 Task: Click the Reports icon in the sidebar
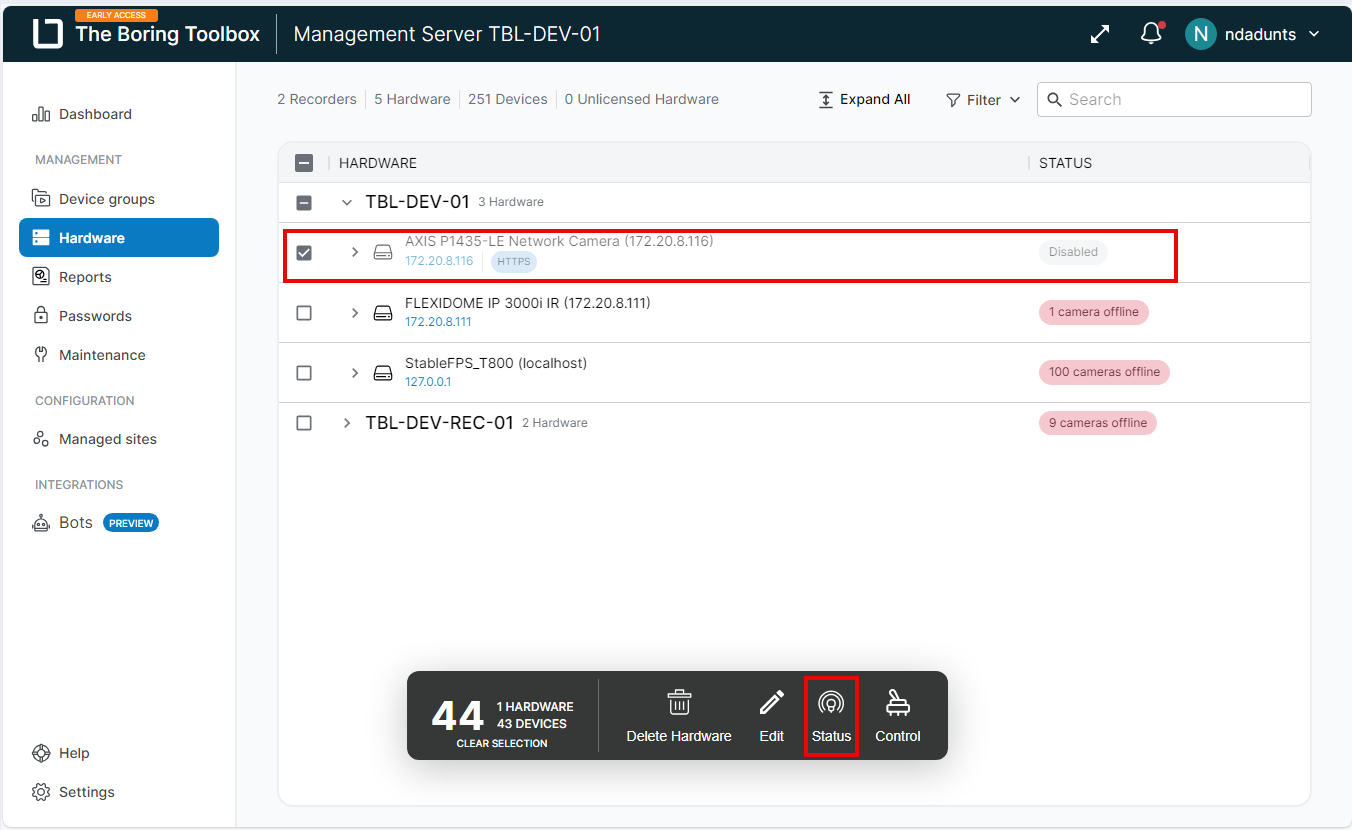pos(41,277)
